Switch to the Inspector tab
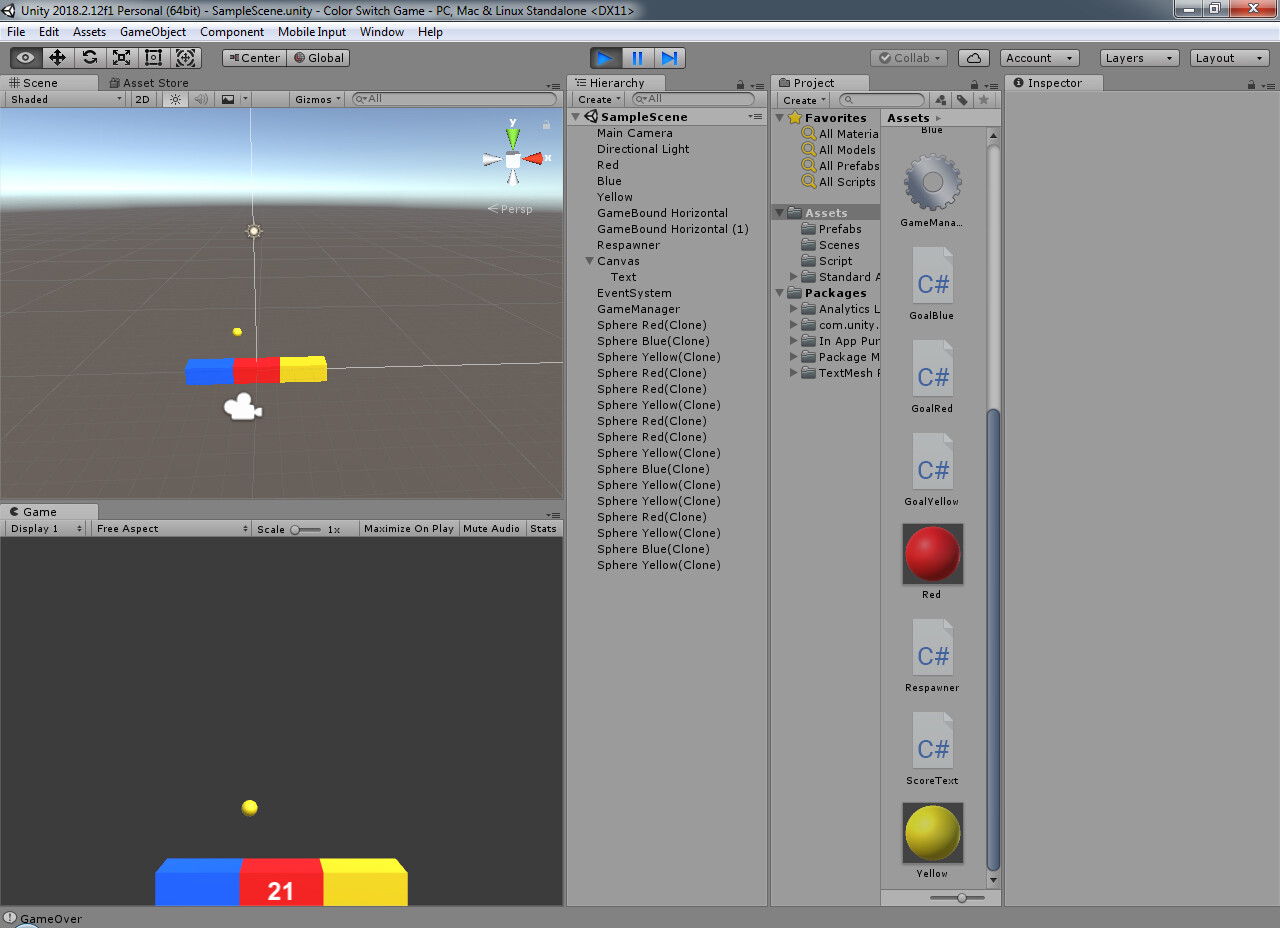This screenshot has width=1280, height=928. click(1054, 83)
